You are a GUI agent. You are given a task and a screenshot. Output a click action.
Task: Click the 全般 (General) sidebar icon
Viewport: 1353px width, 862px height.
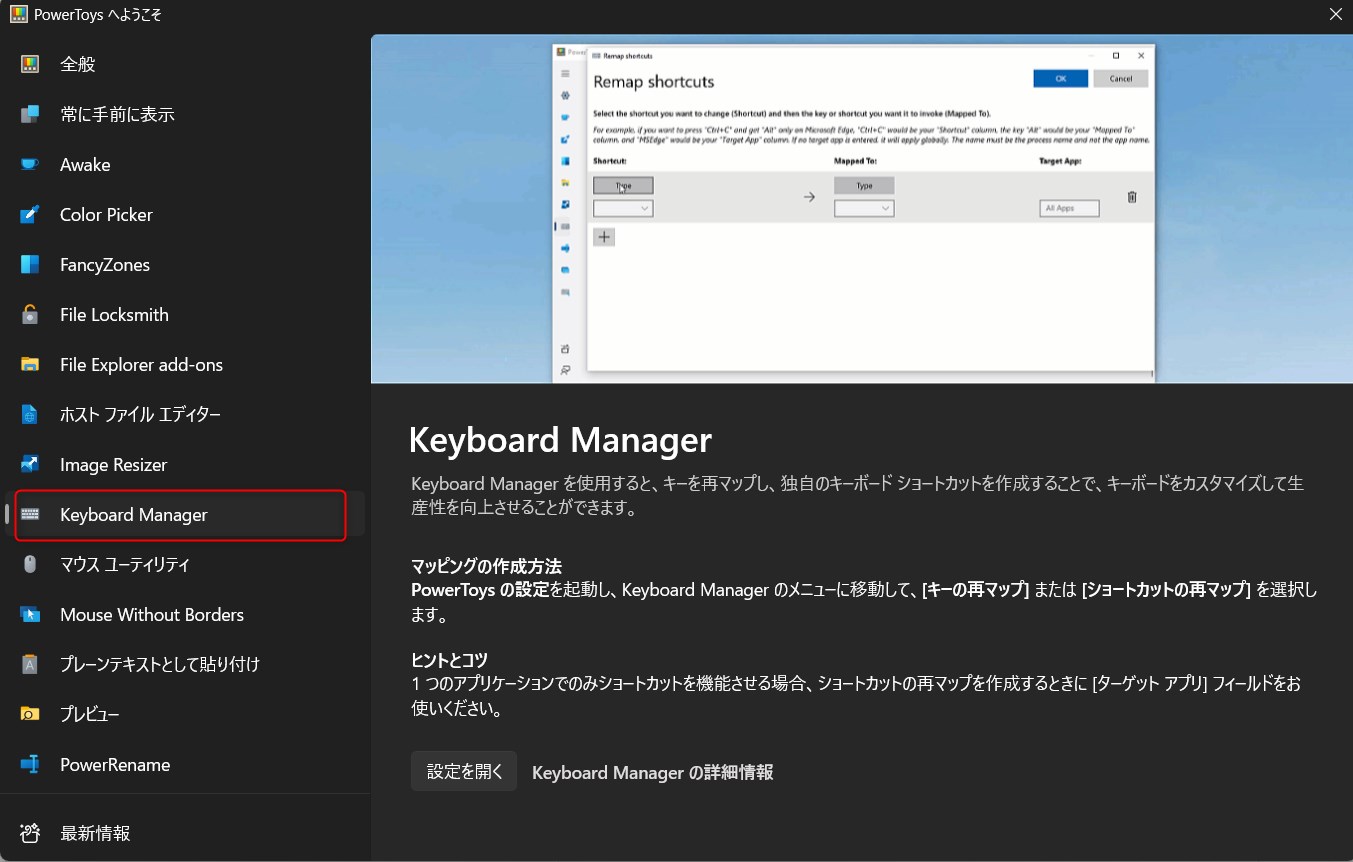(30, 64)
